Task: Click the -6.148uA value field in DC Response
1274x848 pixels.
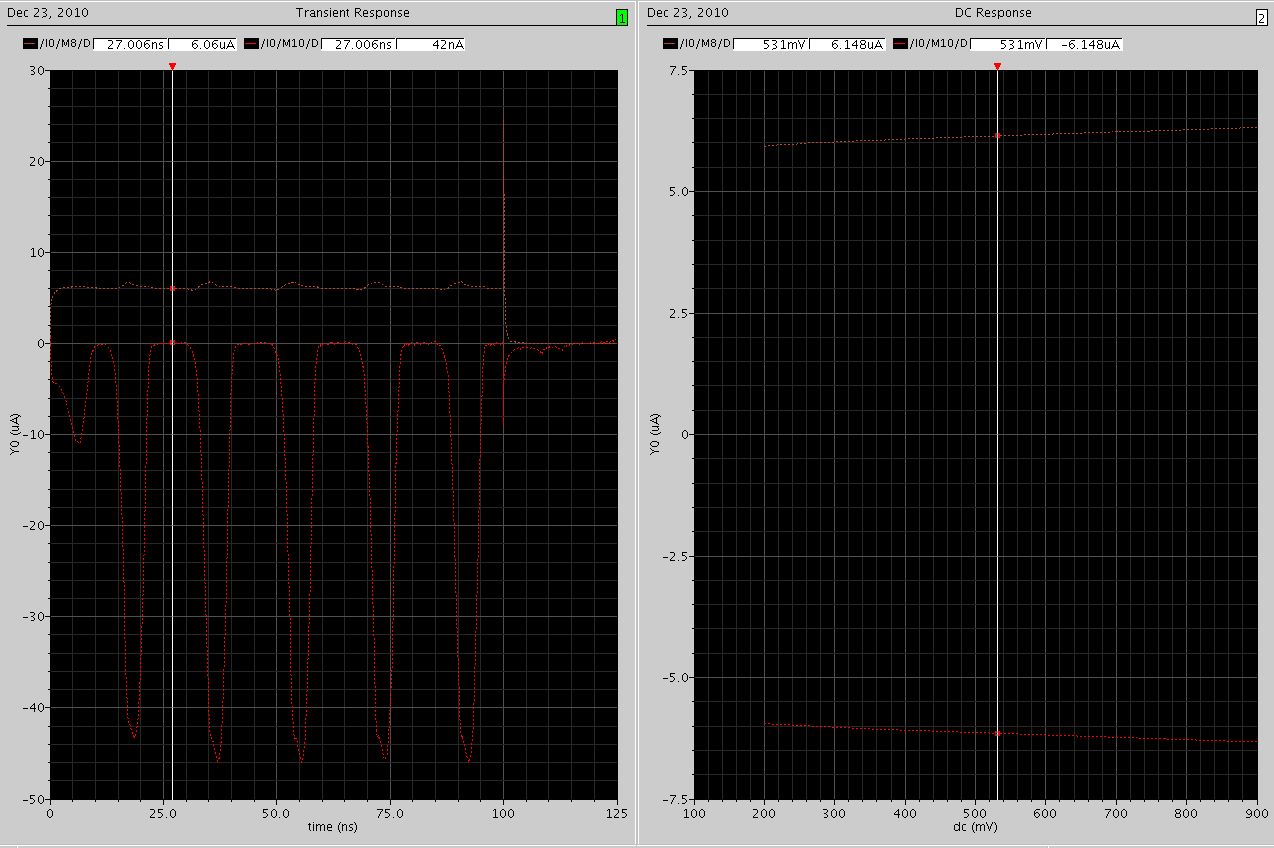Action: [1085, 44]
